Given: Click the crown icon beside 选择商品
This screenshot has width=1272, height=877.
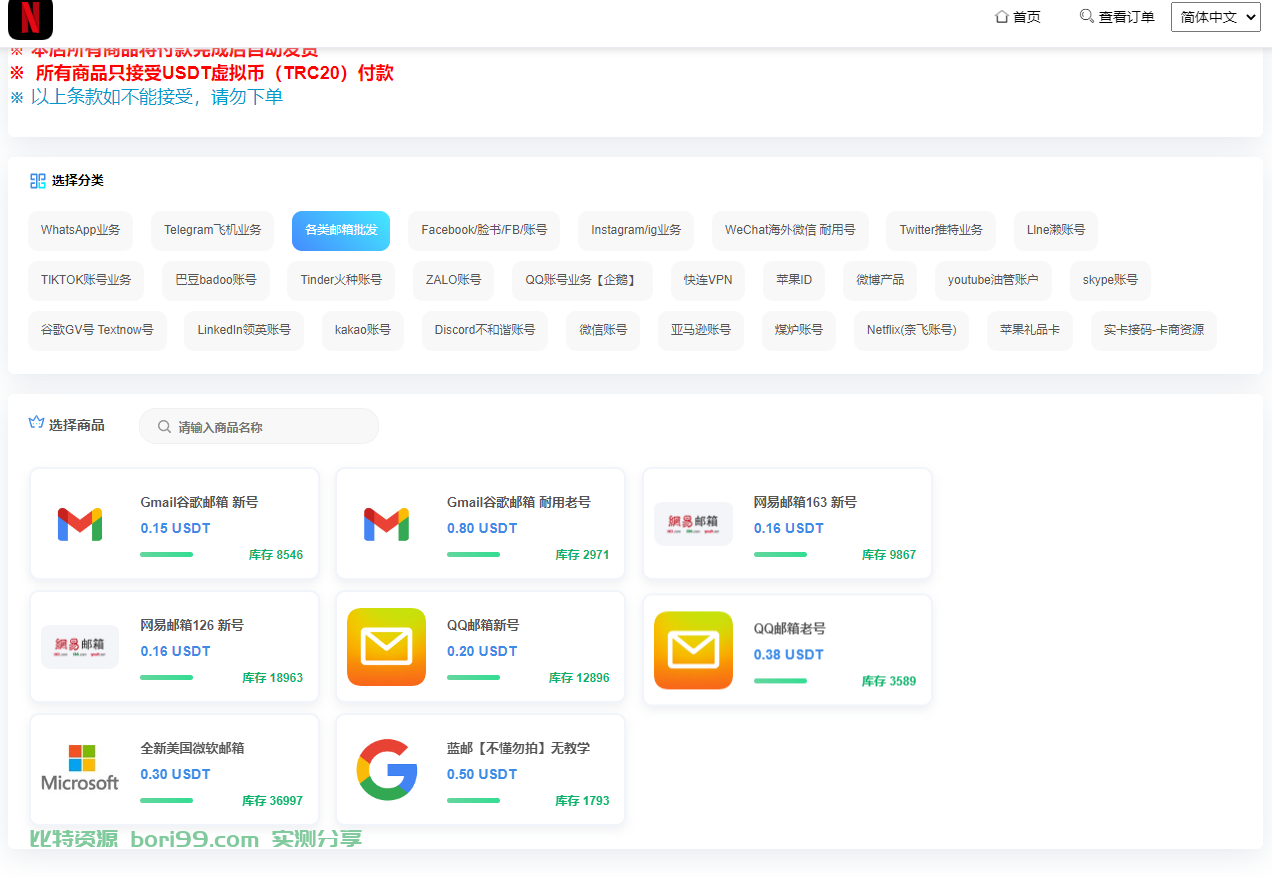Looking at the screenshot, I should click(37, 423).
